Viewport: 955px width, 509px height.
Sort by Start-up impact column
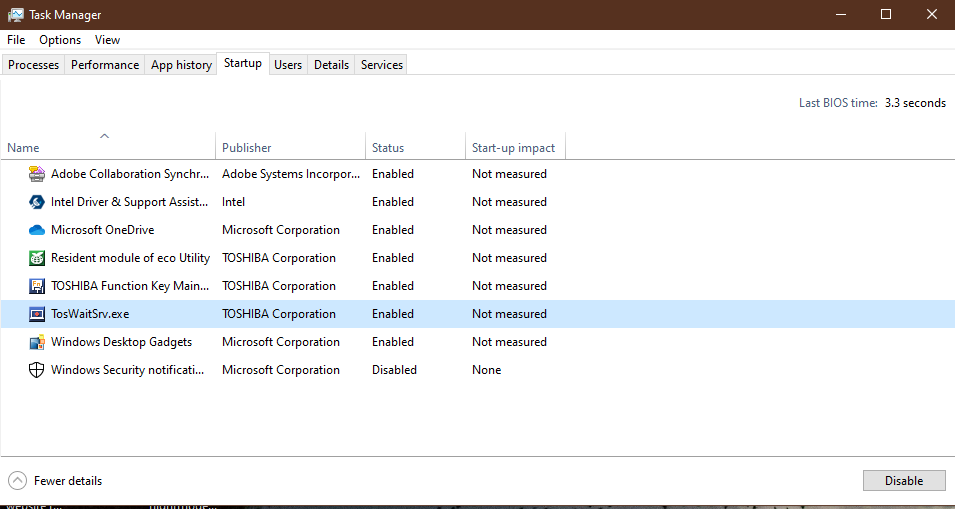[x=515, y=147]
